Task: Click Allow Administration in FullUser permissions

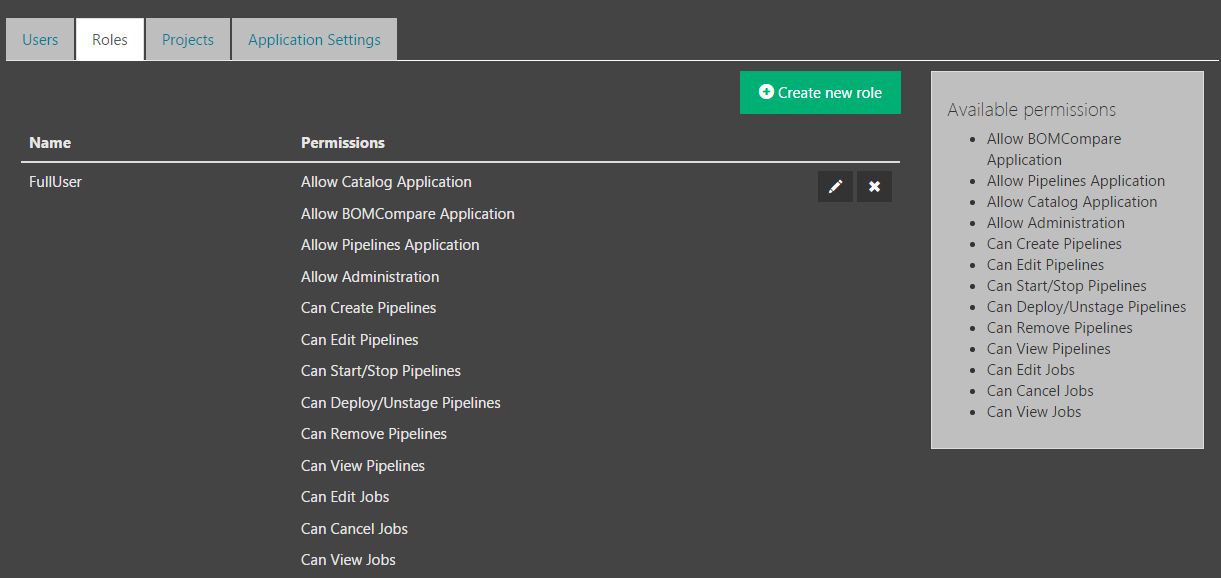Action: coord(370,277)
